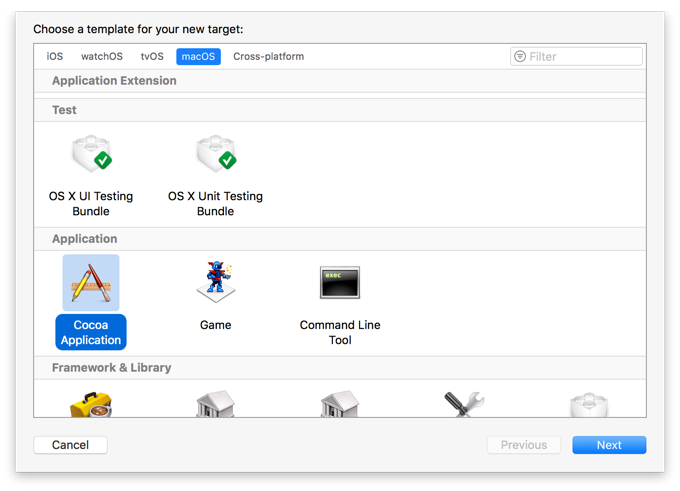
Task: Click the Previous button
Action: pyautogui.click(x=524, y=445)
